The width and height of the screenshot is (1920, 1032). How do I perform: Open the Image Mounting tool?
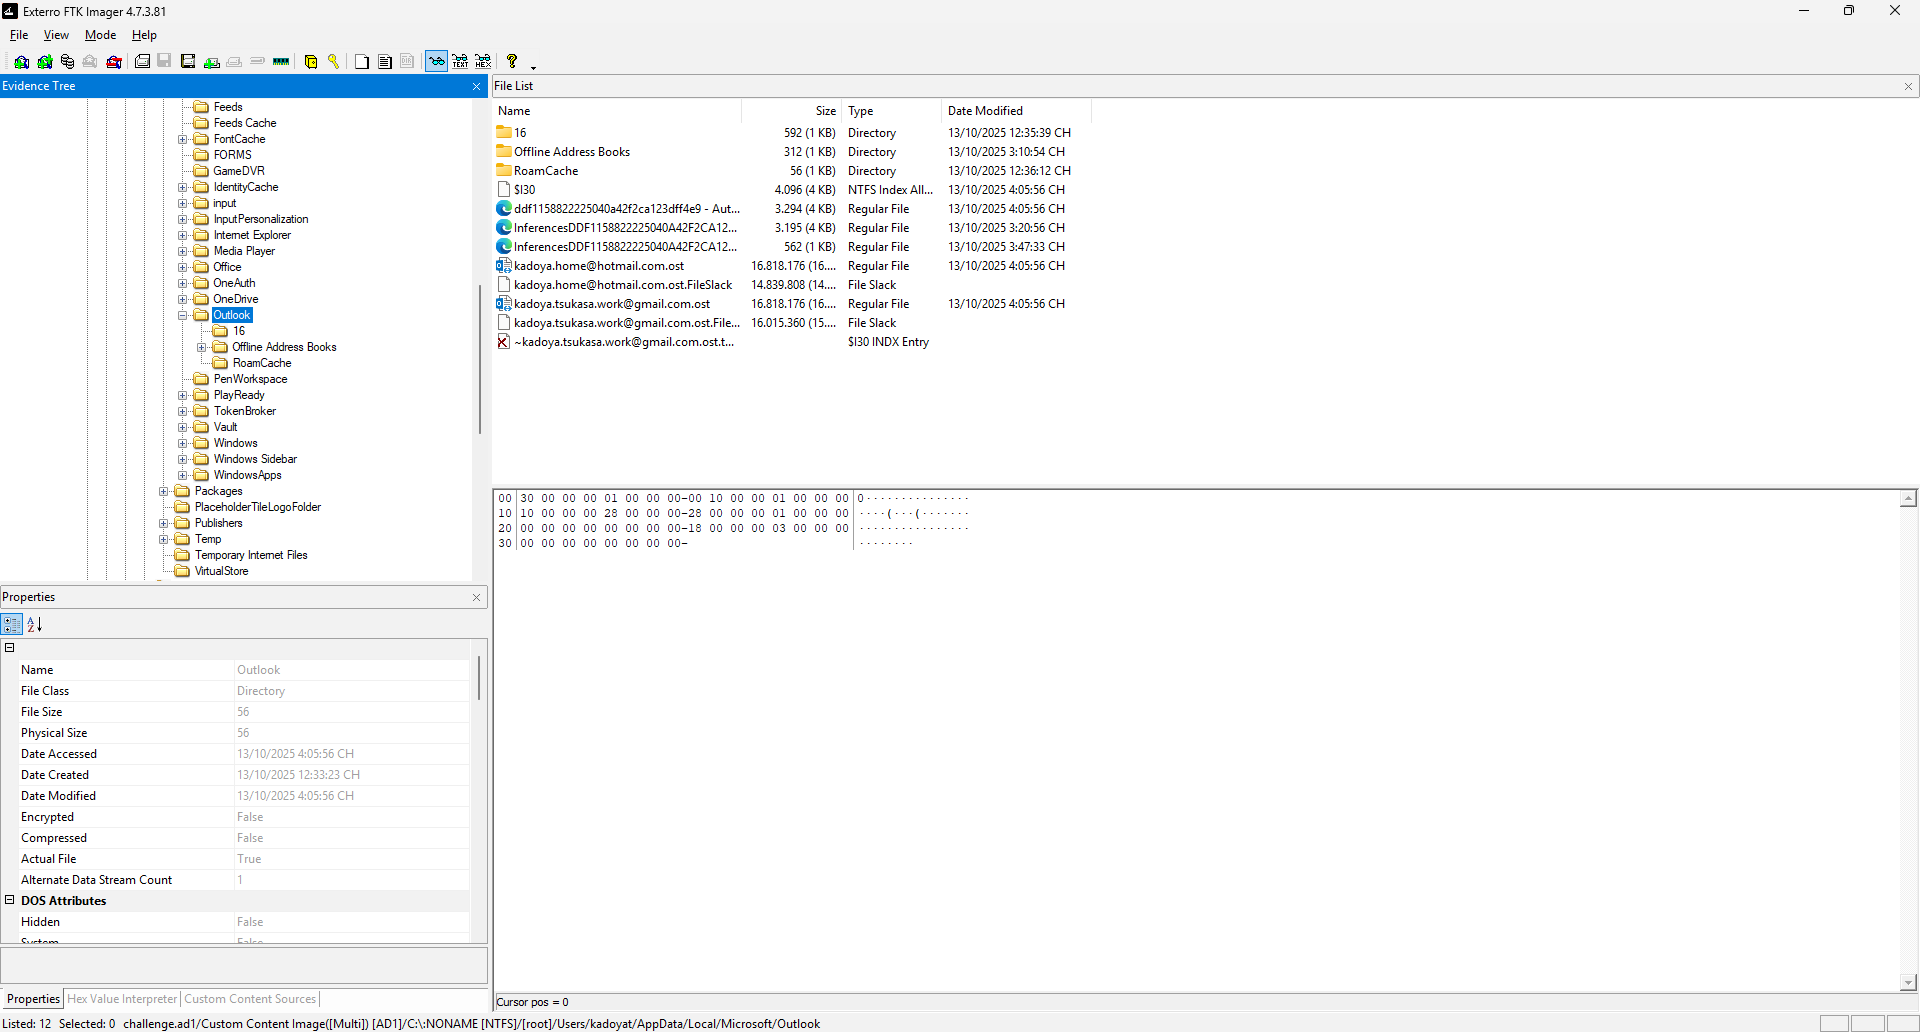(67, 62)
